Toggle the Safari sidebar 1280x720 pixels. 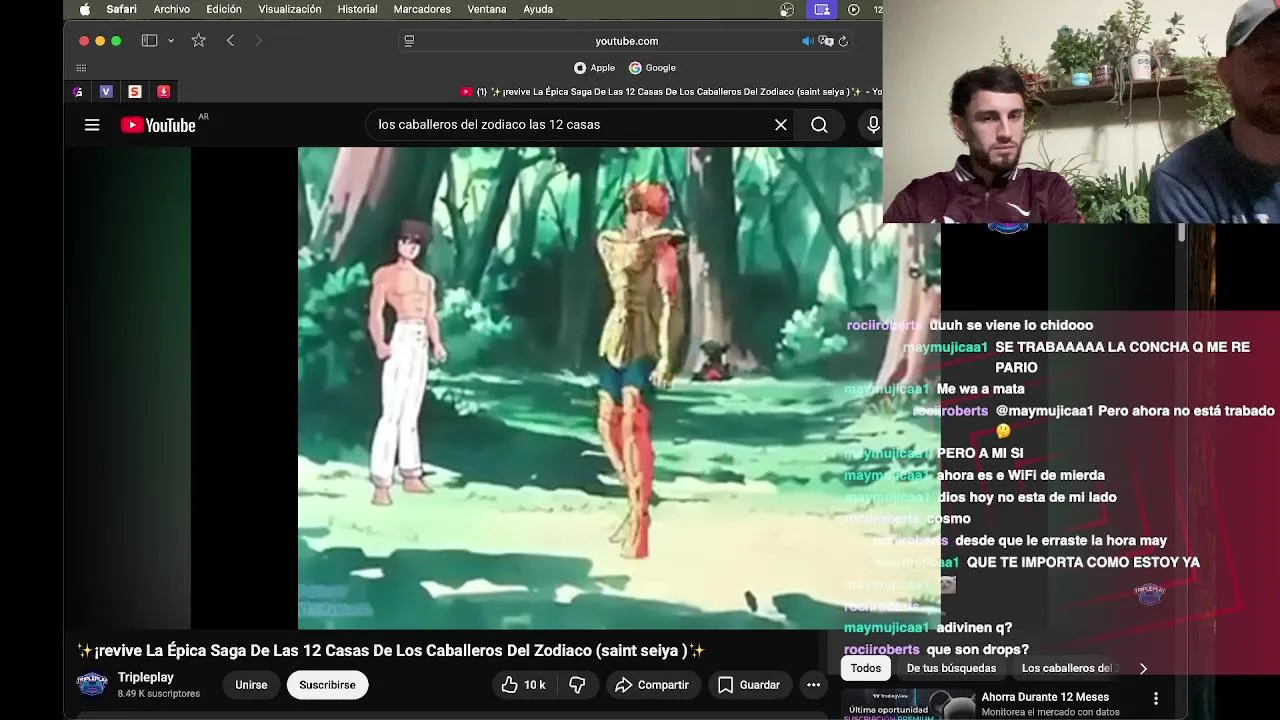[x=149, y=41]
